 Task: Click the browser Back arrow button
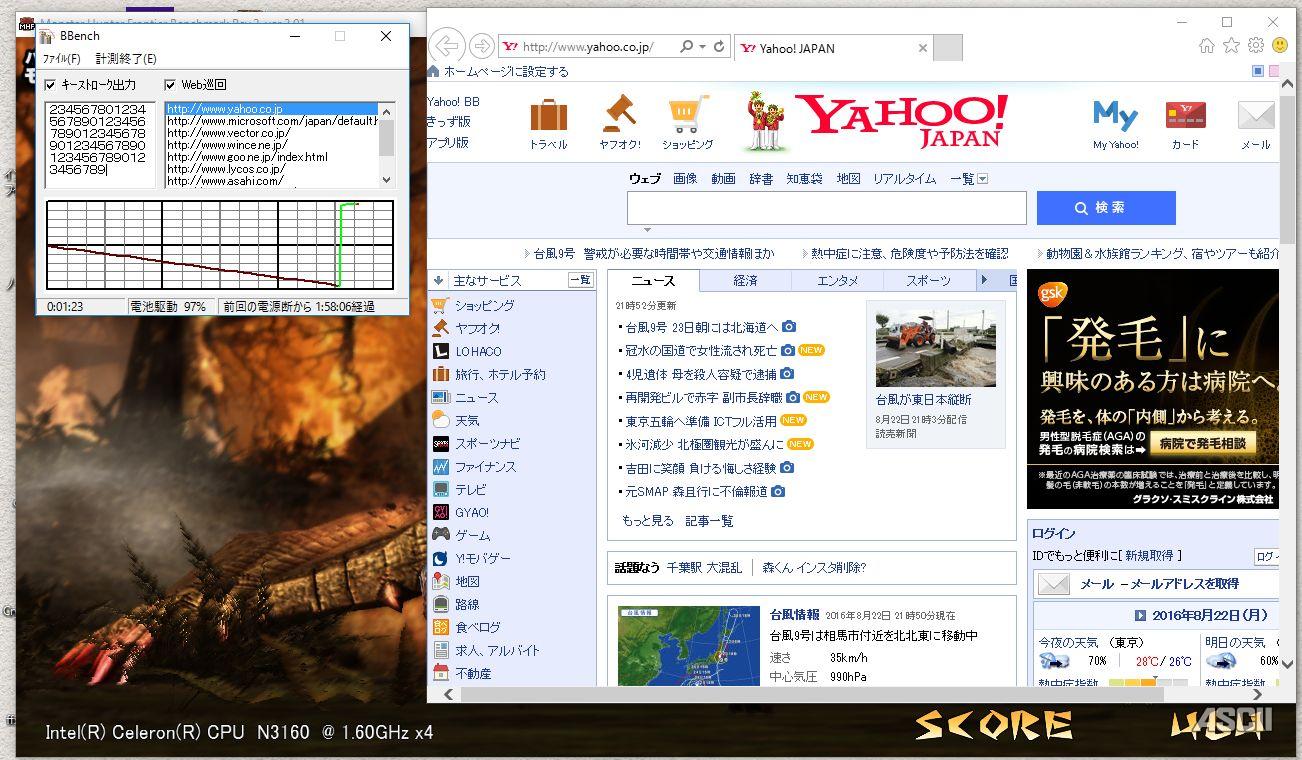pos(448,46)
